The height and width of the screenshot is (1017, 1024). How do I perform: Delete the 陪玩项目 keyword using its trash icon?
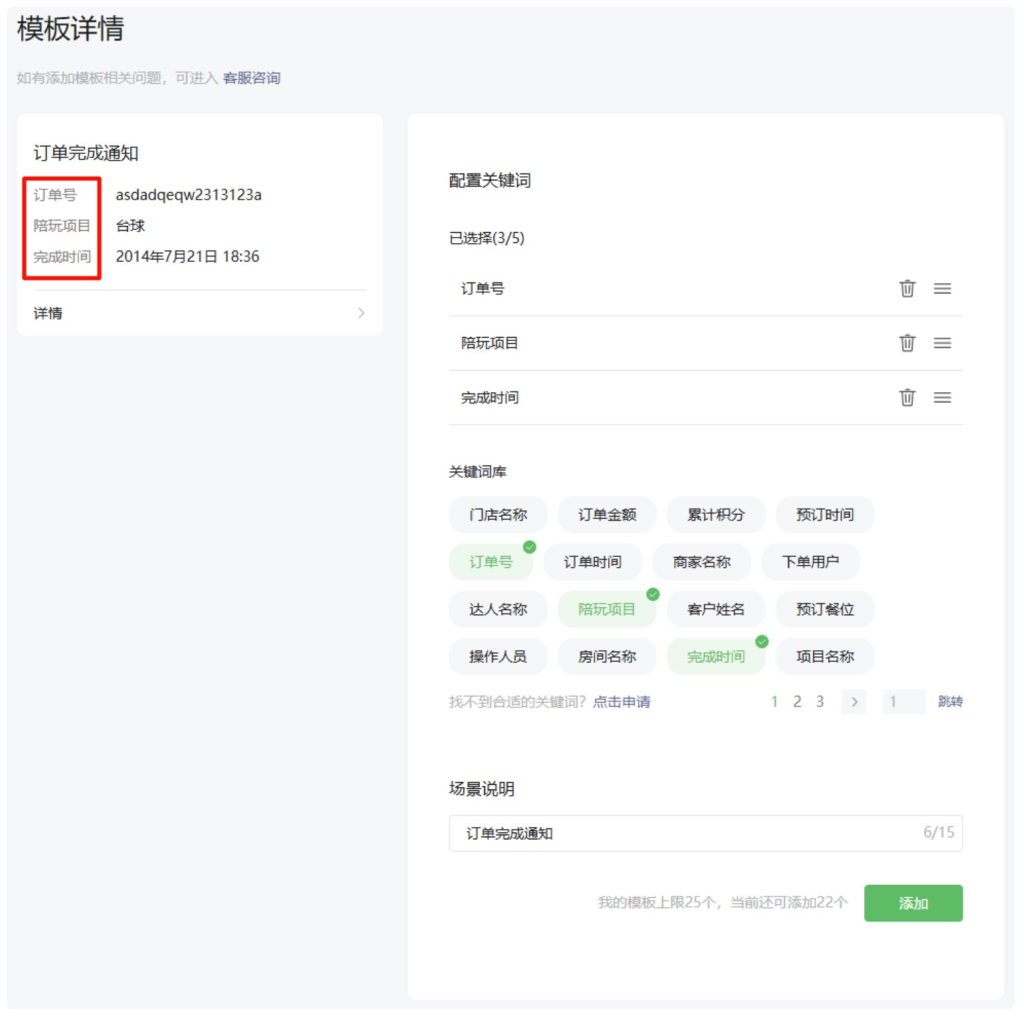(x=907, y=343)
